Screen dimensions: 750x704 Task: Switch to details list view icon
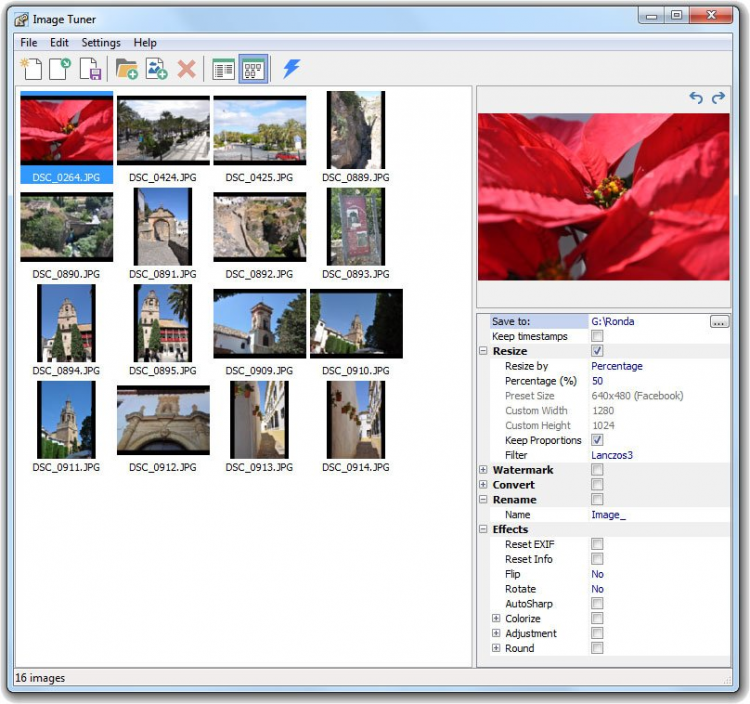point(223,70)
